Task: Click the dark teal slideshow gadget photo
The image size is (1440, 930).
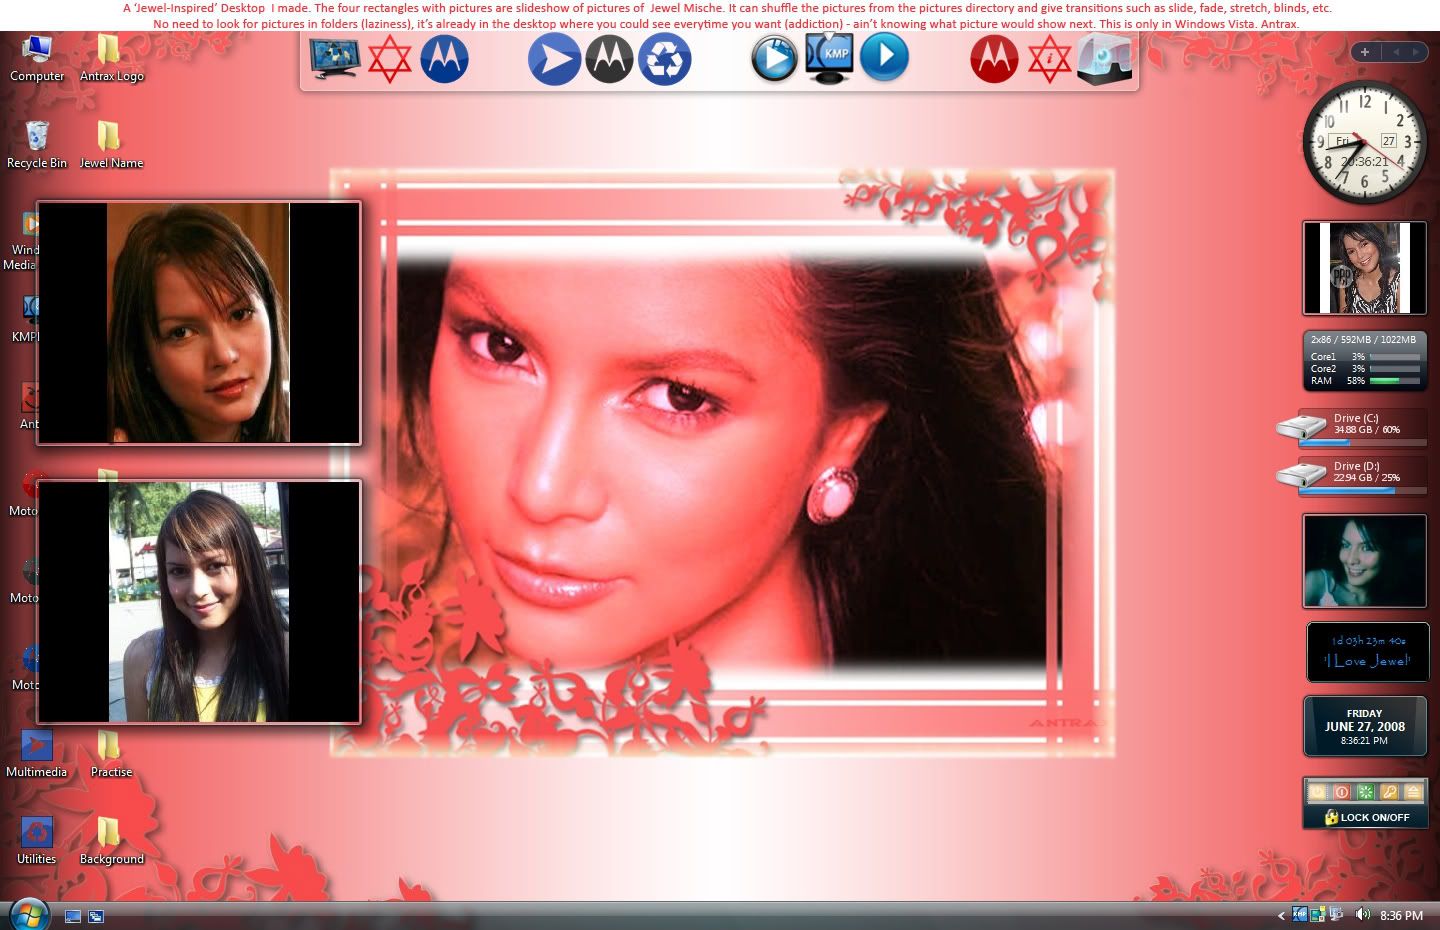Action: (x=1364, y=561)
